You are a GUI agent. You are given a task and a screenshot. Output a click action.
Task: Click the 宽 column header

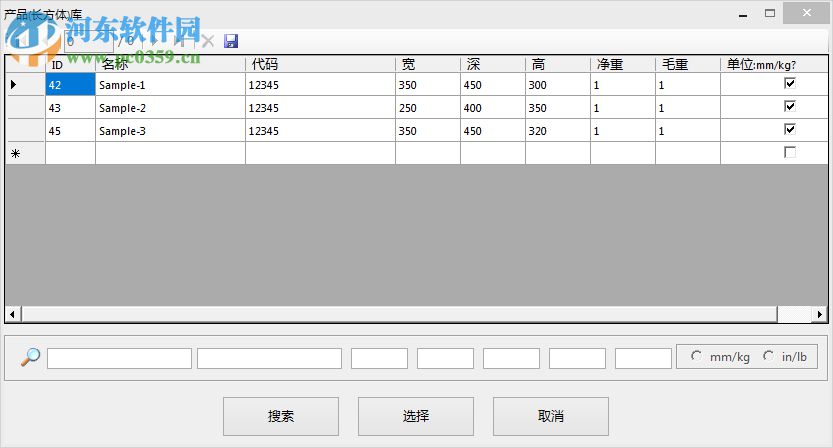point(428,64)
